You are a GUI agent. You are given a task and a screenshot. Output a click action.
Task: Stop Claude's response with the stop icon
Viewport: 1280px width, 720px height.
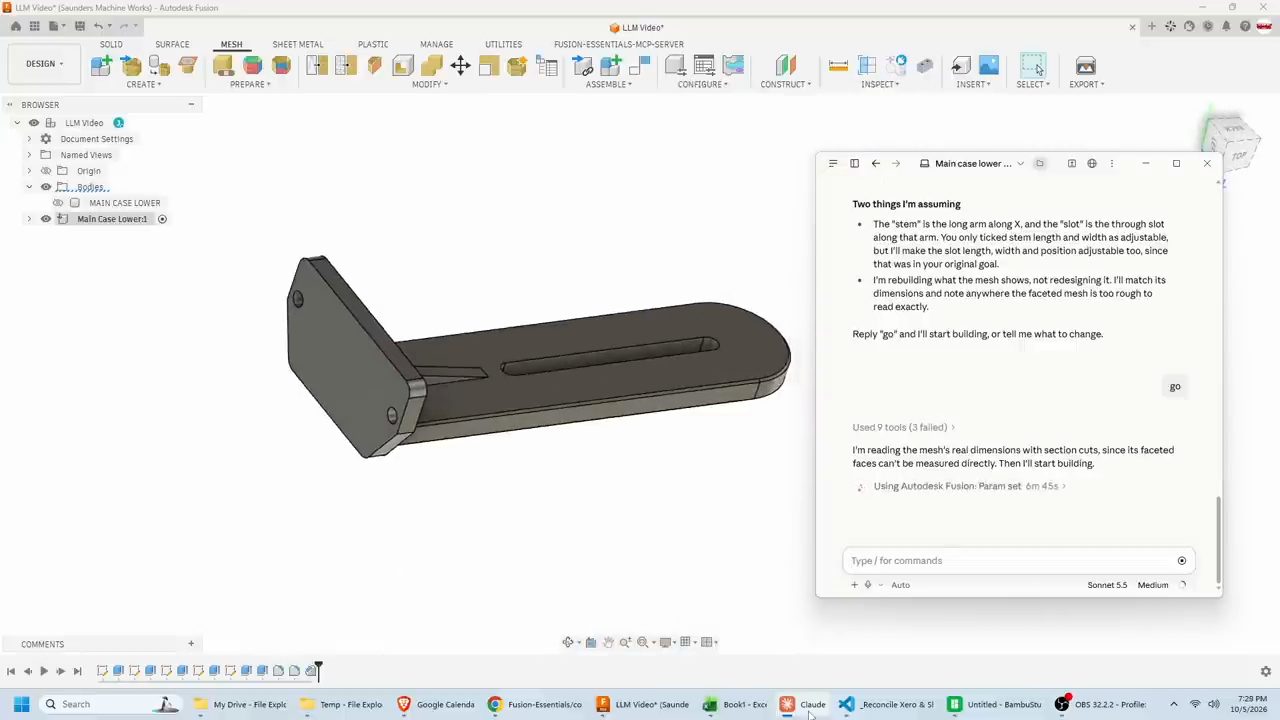[x=1181, y=561]
